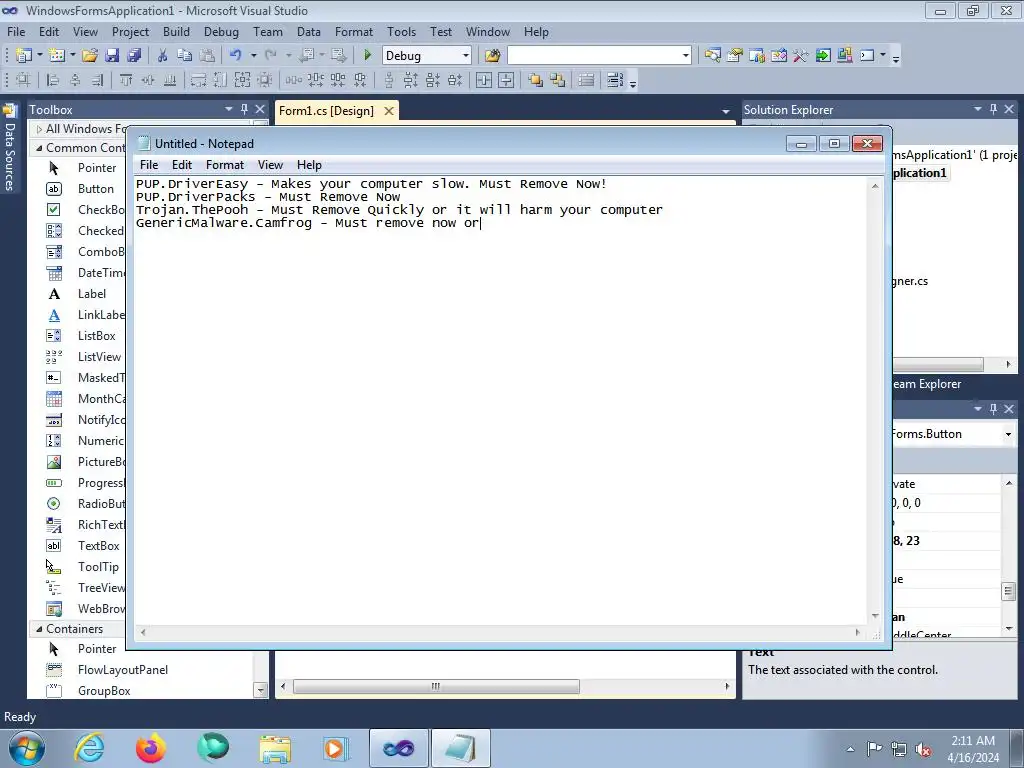Open Toolbox via hammer-and-wrench toolbar icon
The width and height of the screenshot is (1024, 768).
pos(801,56)
